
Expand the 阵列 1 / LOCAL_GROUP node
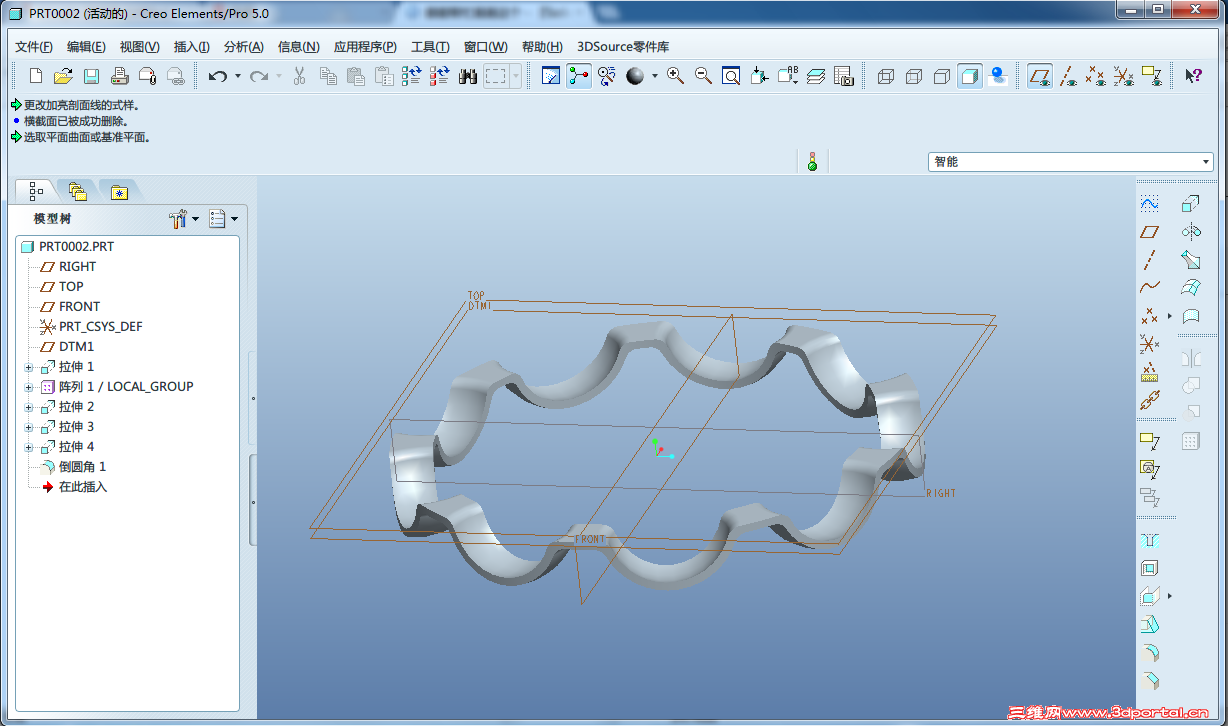pyautogui.click(x=28, y=387)
